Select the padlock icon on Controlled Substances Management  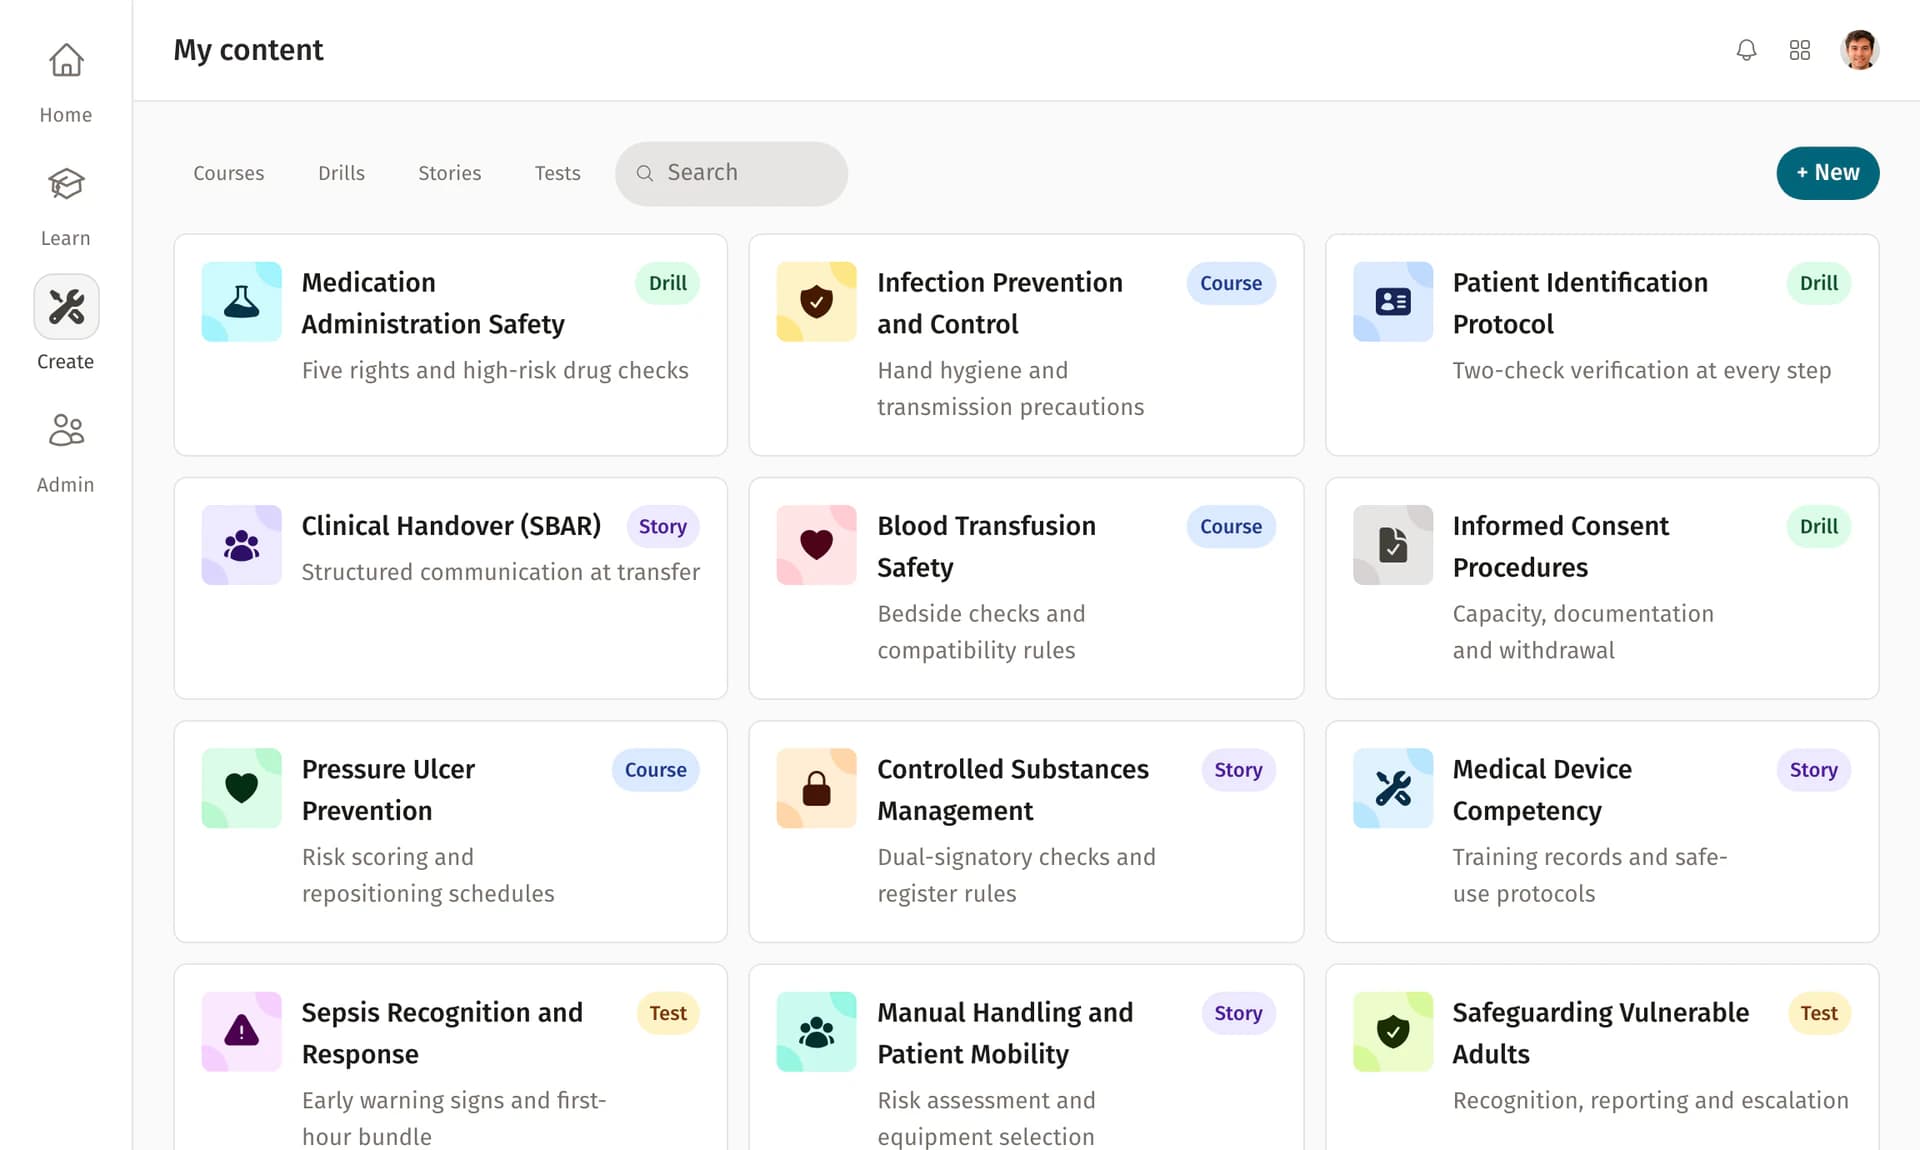pos(816,788)
